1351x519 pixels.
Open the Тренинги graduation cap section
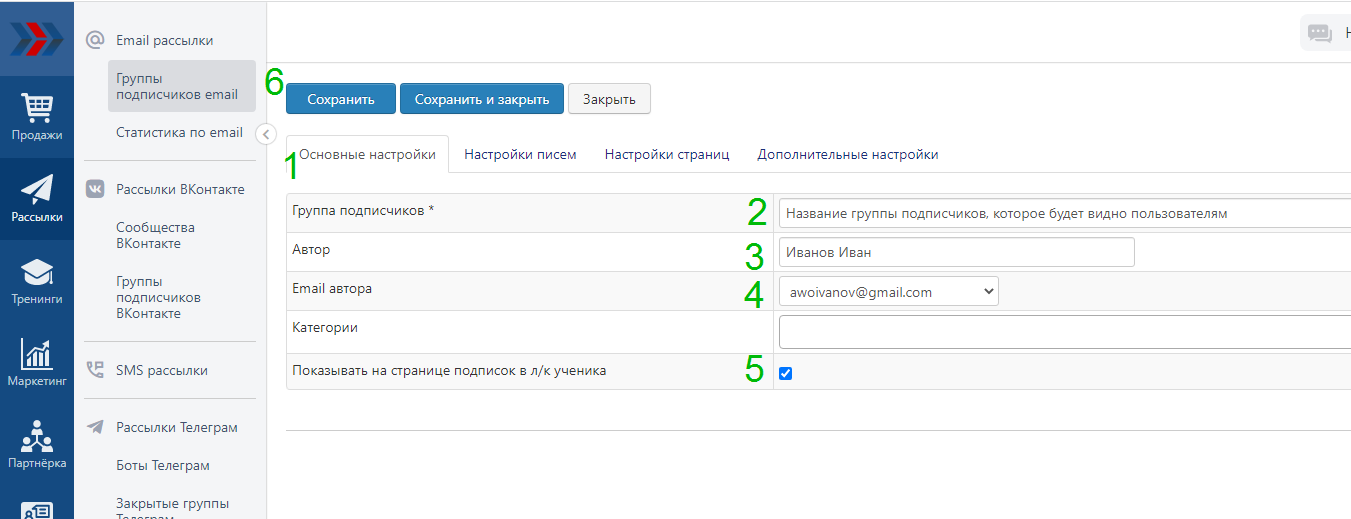(x=37, y=281)
